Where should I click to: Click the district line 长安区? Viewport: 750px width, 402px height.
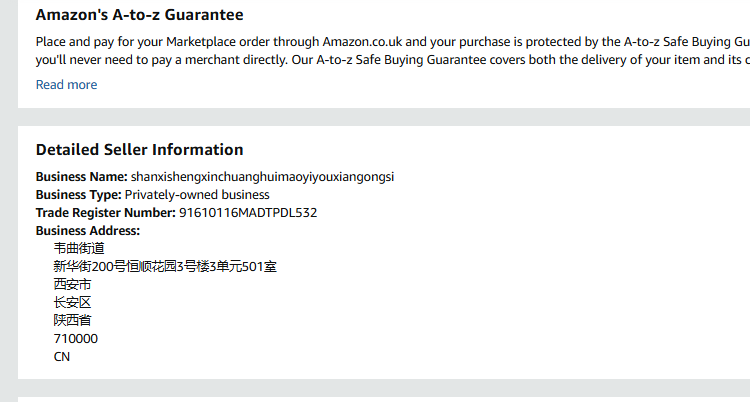72,303
